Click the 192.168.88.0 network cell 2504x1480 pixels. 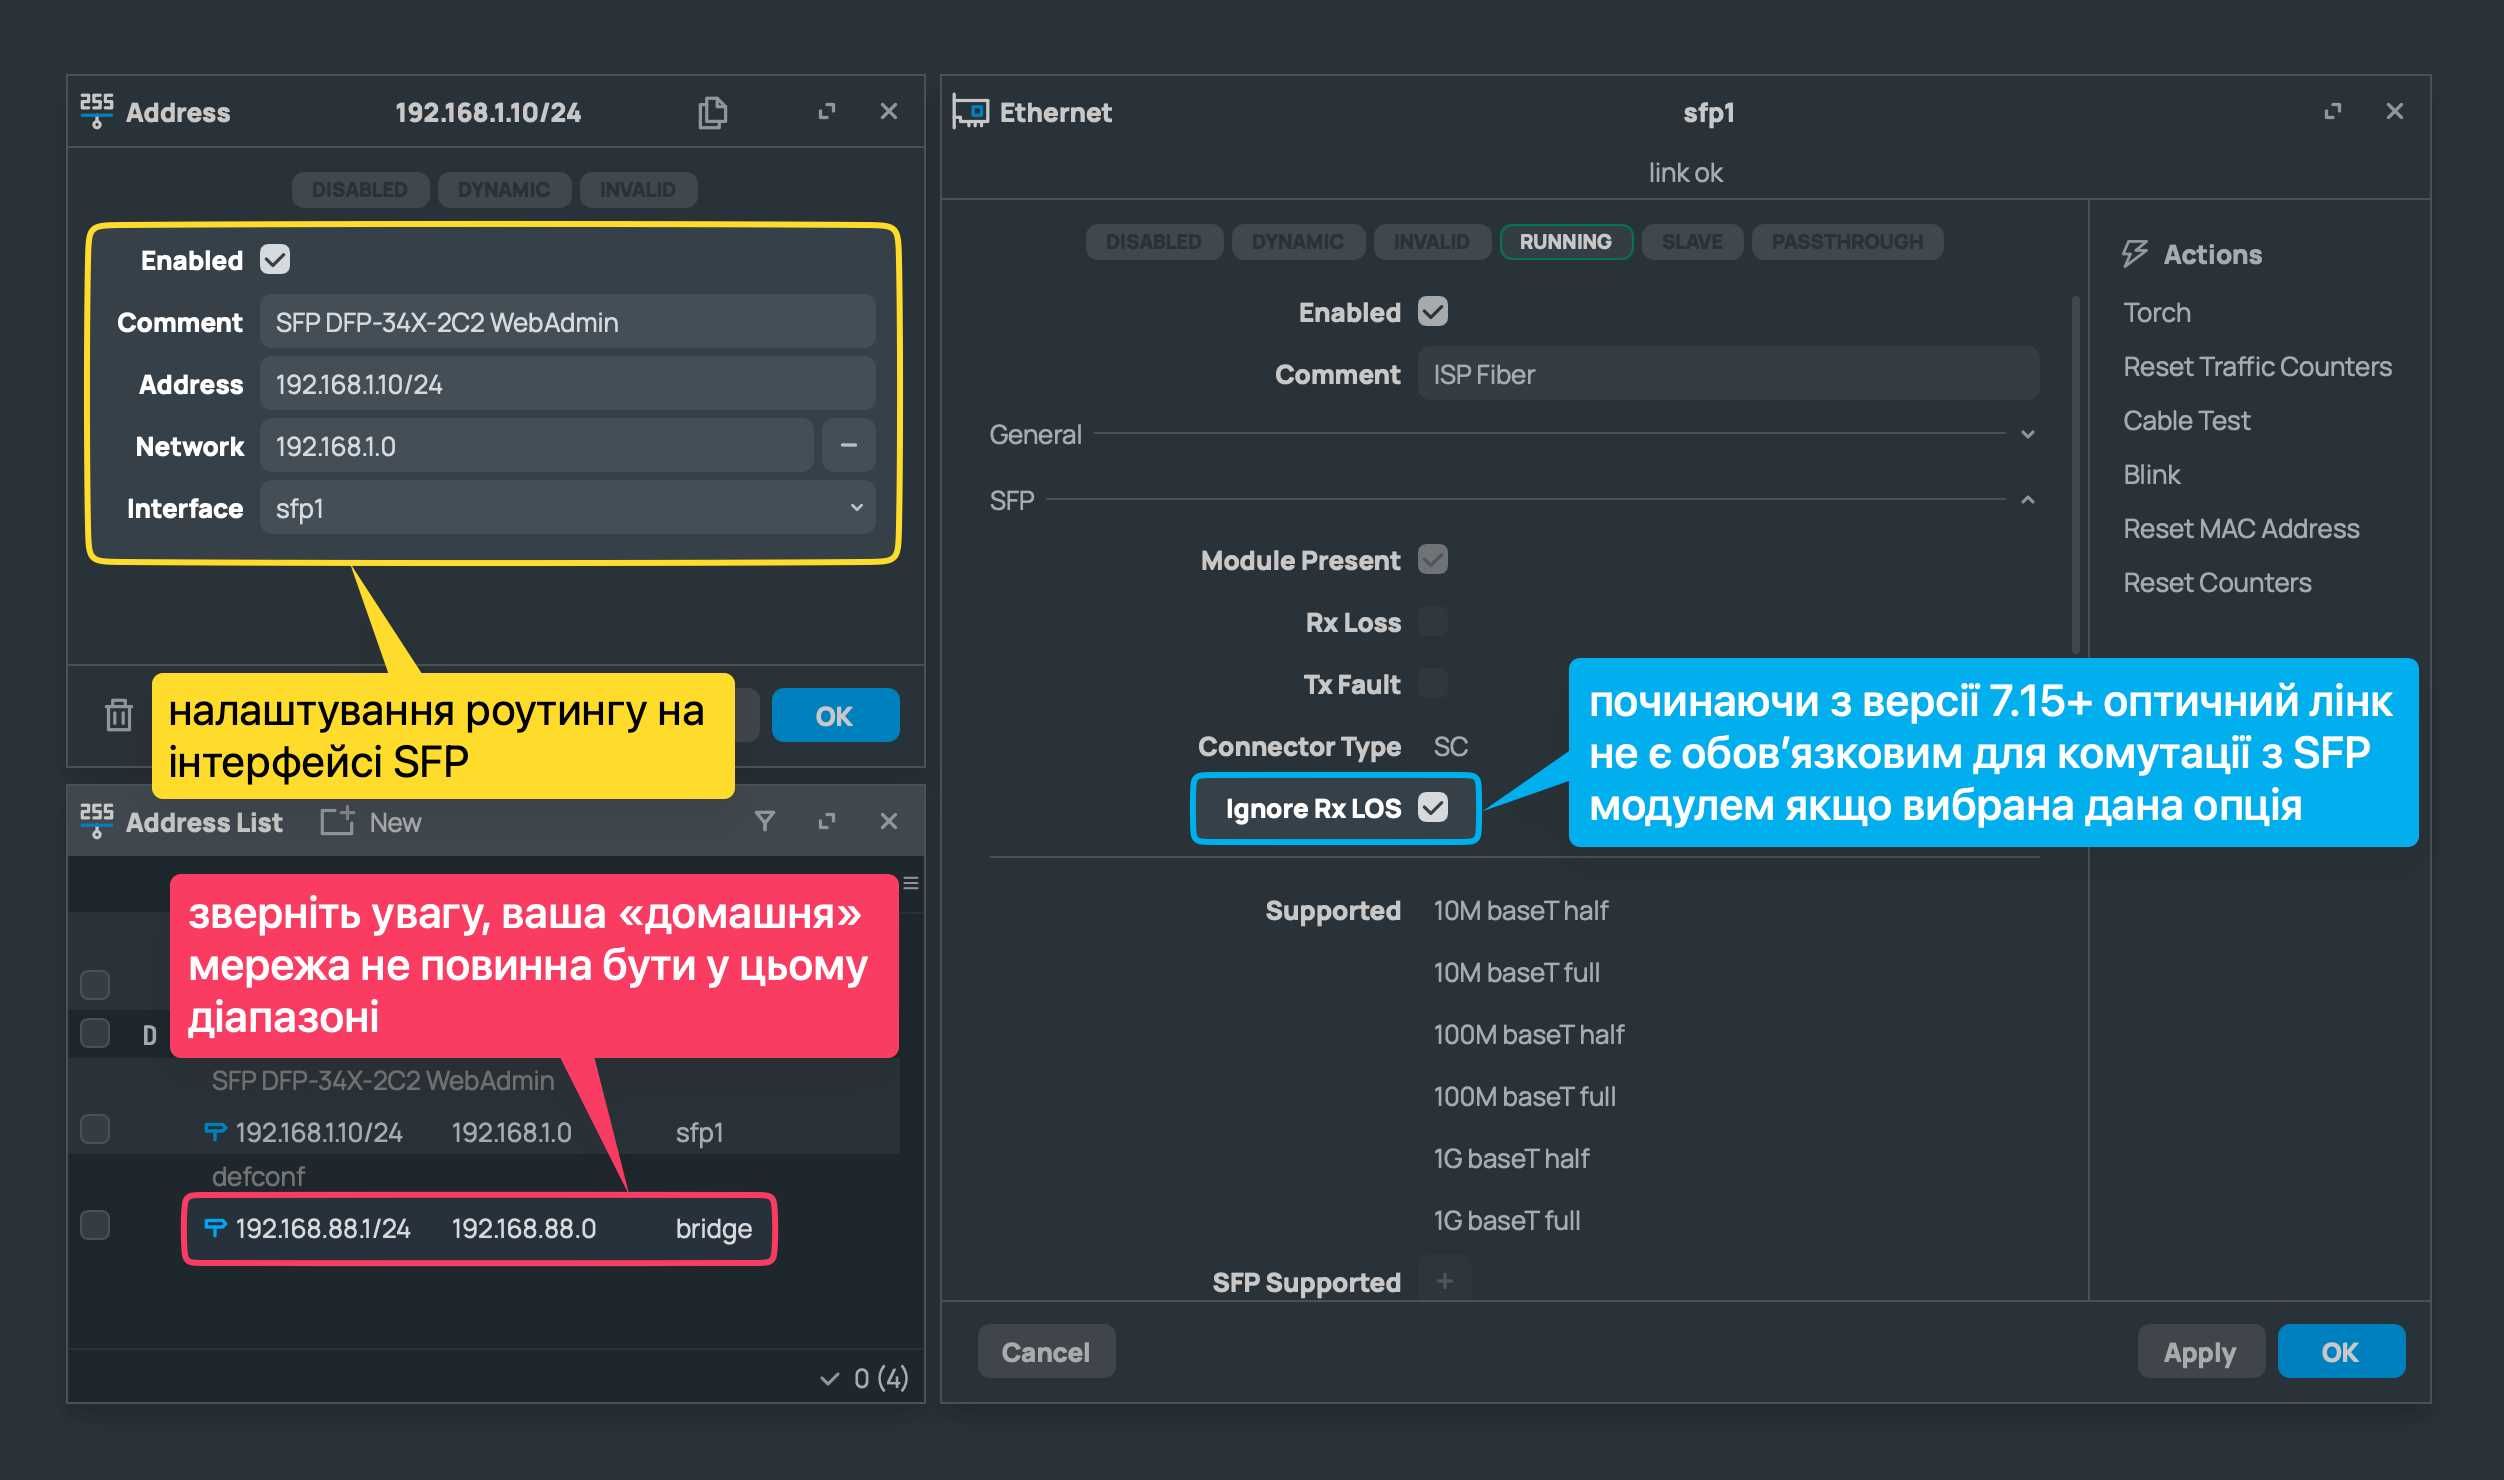coord(523,1228)
